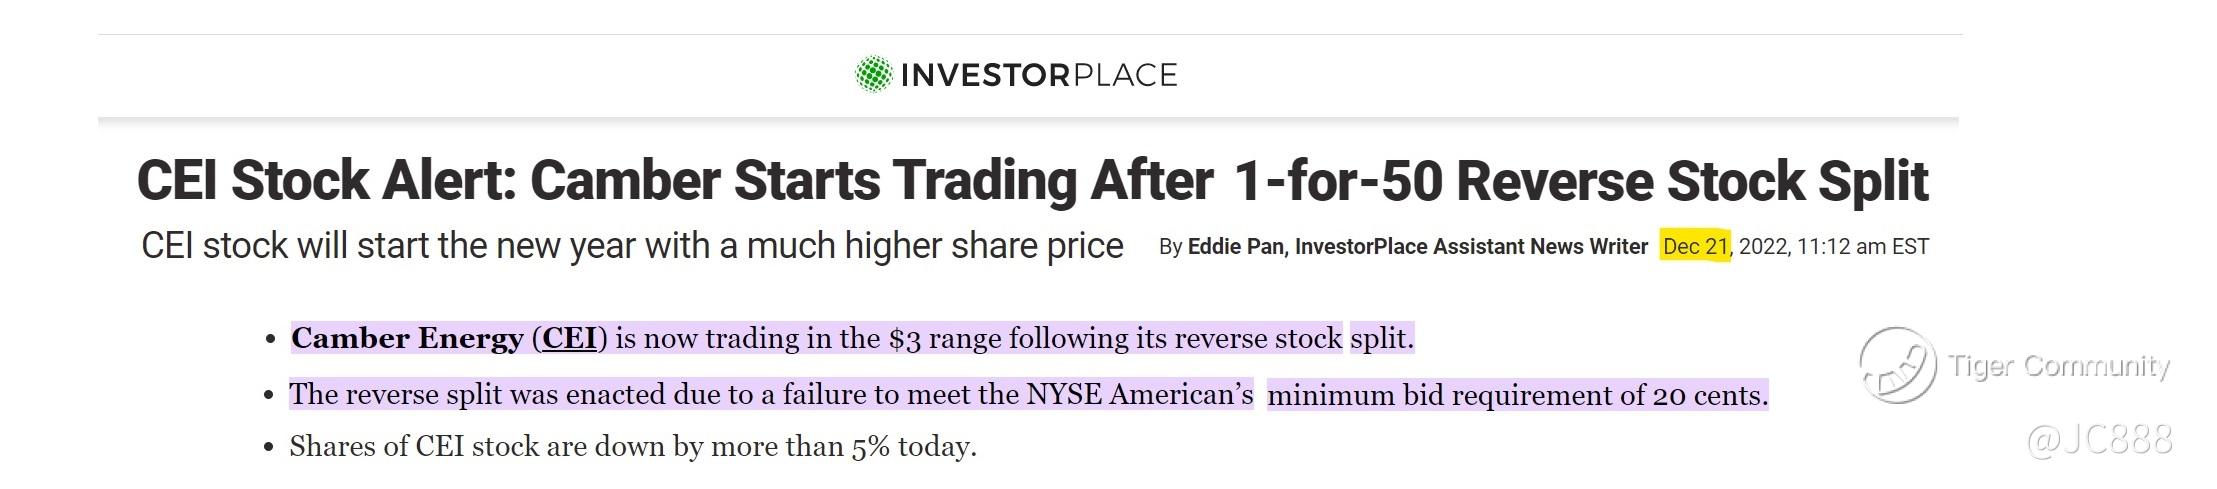
Task: Open the CEI ticker link
Action: (569, 338)
